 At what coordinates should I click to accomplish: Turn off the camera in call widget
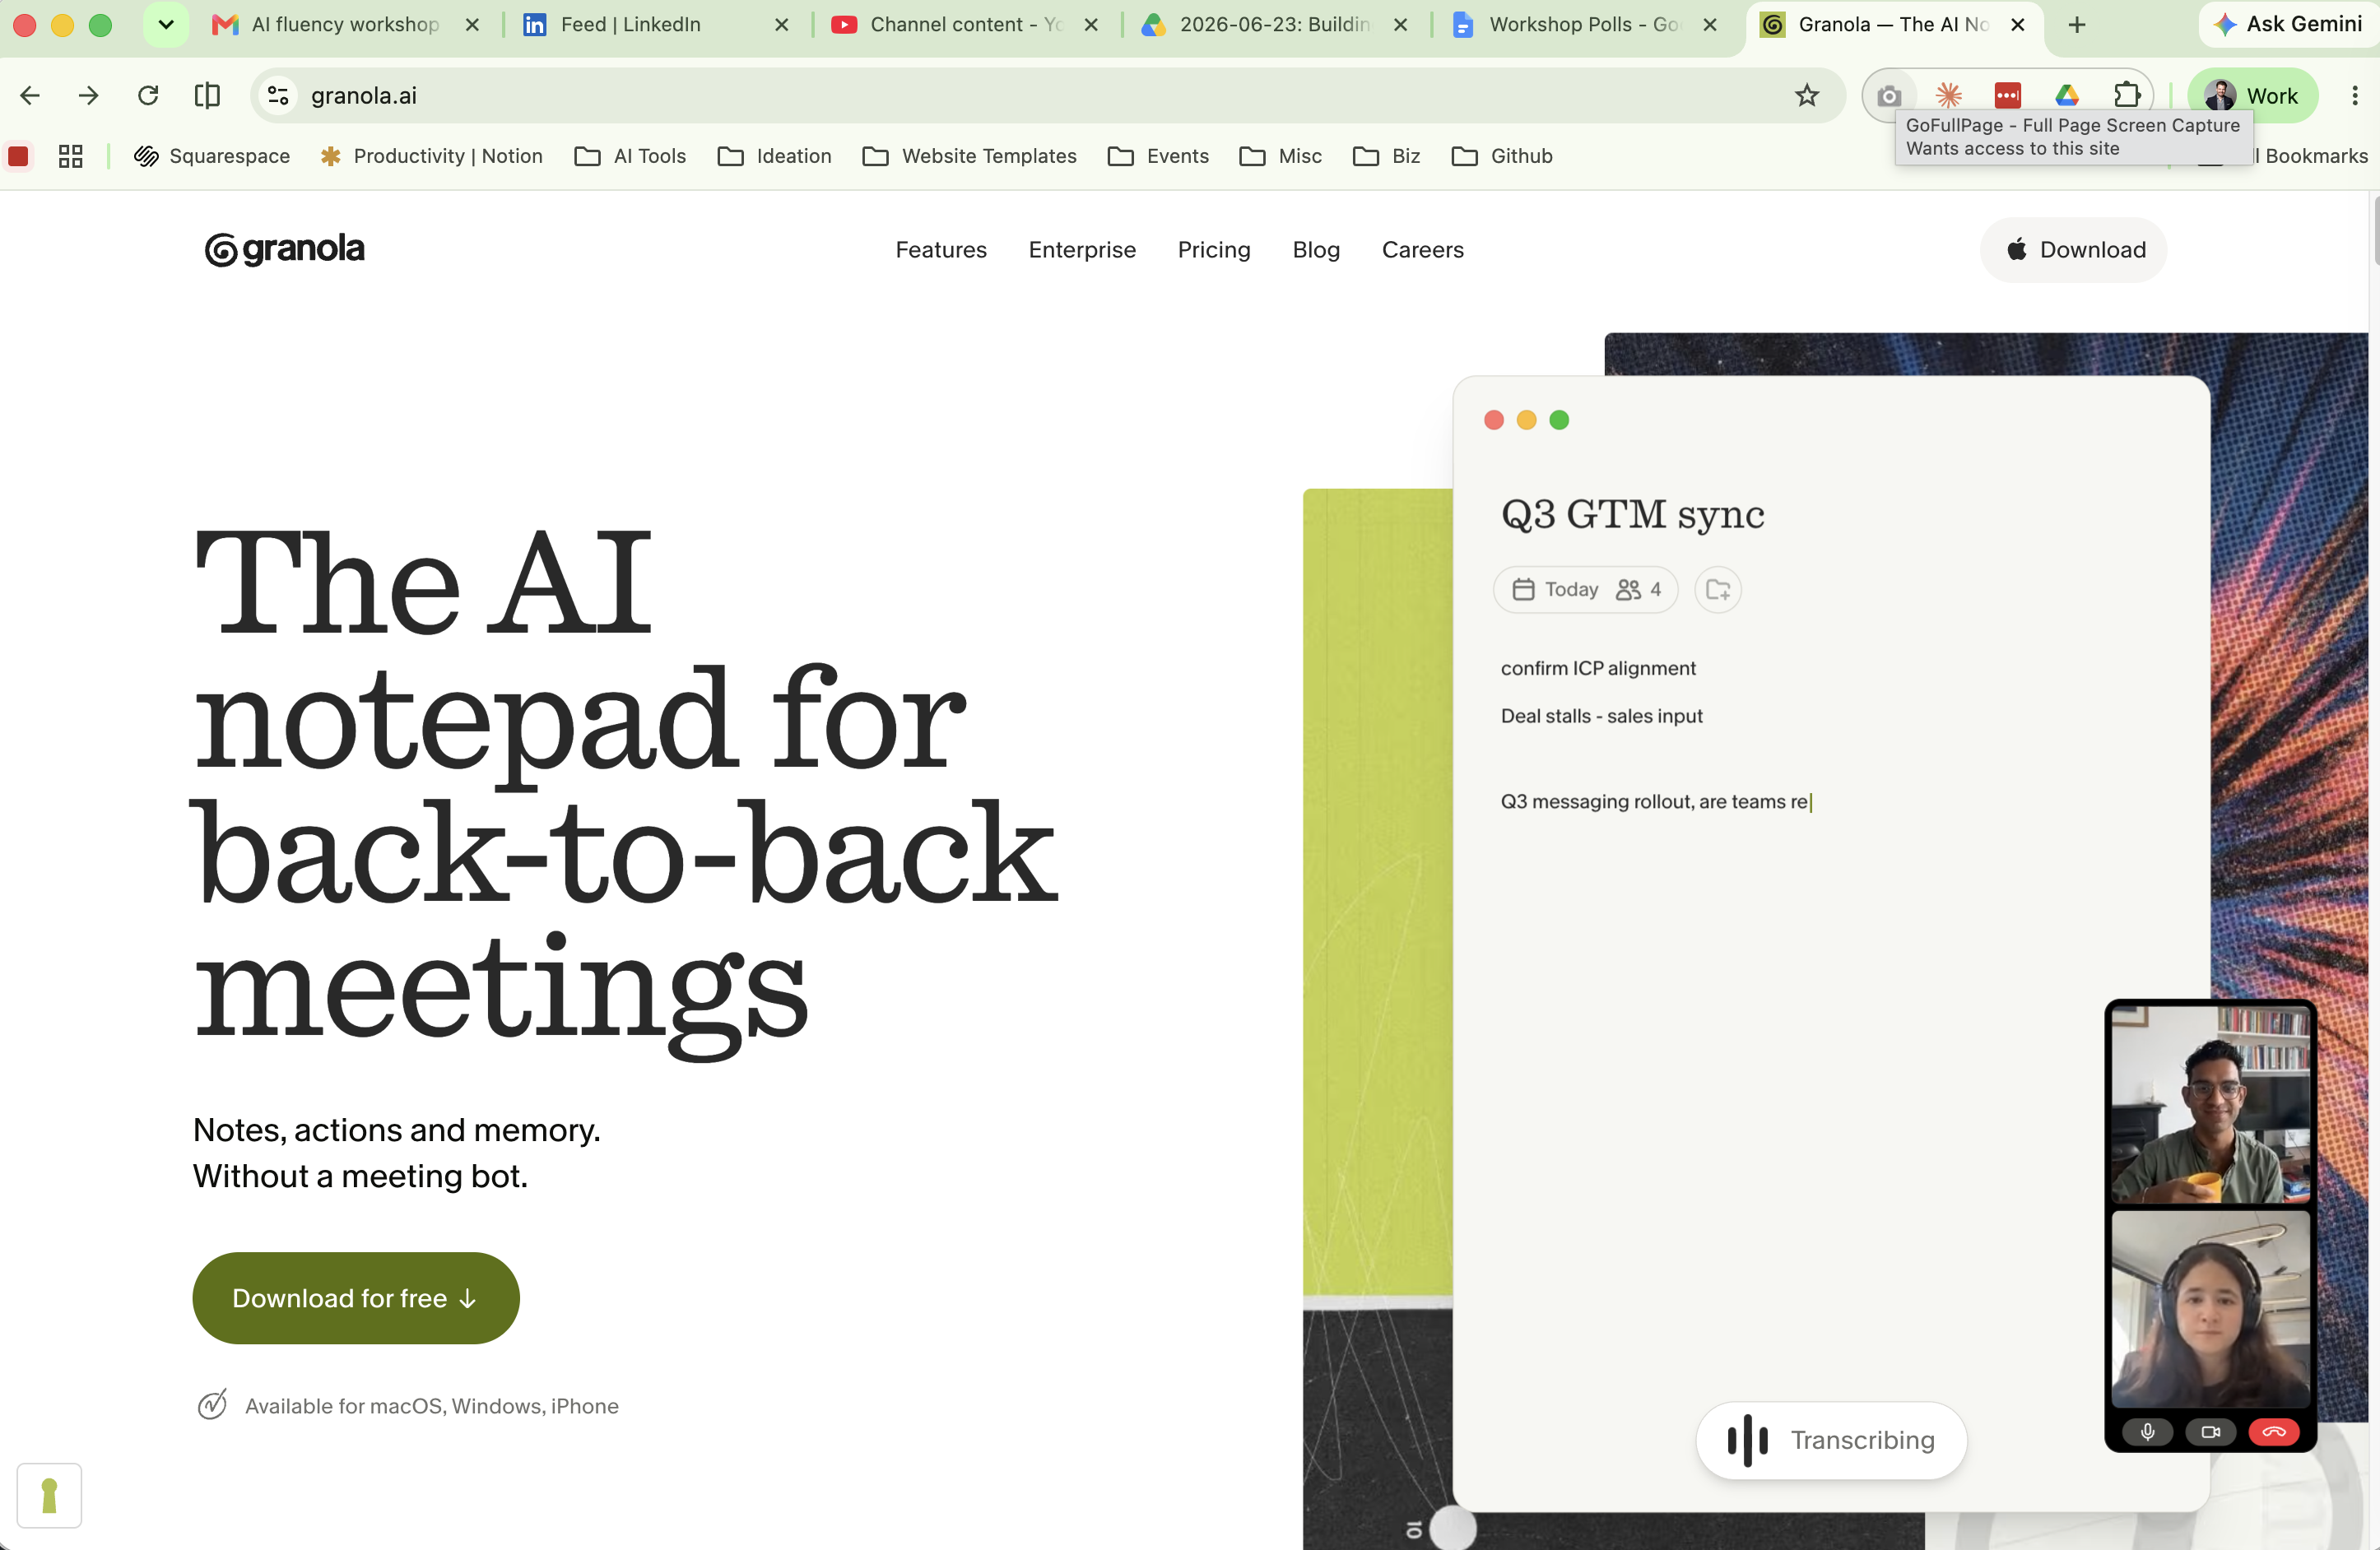(x=2210, y=1432)
